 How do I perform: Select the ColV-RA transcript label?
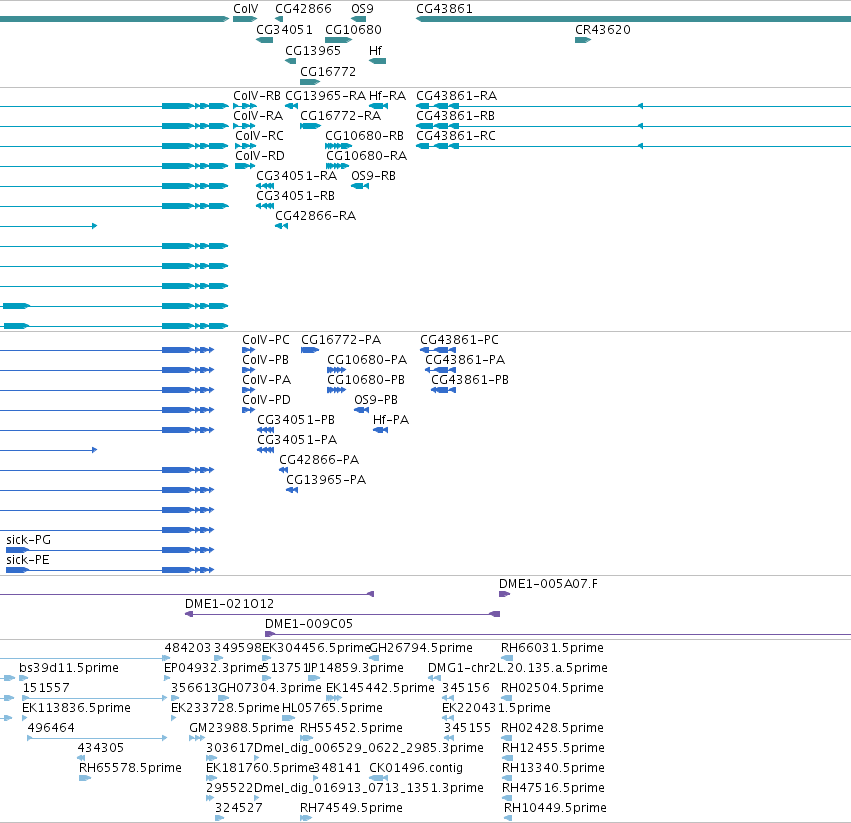[x=258, y=116]
